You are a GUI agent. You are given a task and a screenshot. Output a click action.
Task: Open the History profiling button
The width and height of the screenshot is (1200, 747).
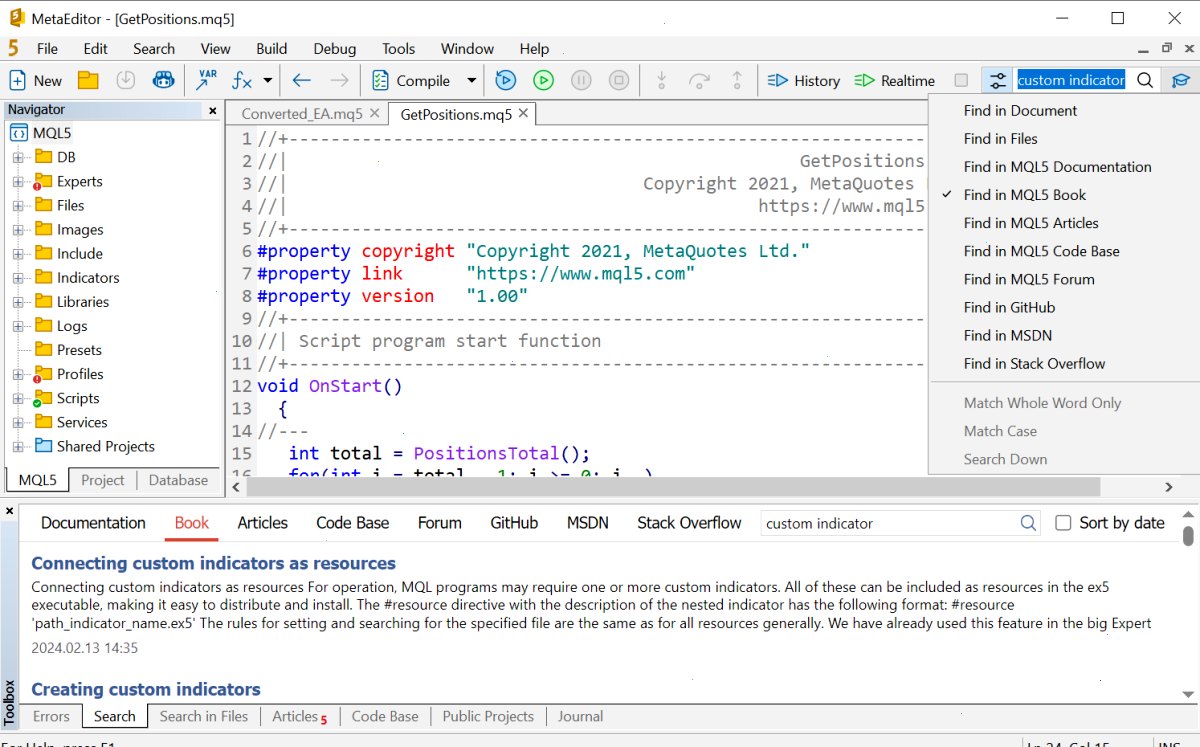[804, 81]
